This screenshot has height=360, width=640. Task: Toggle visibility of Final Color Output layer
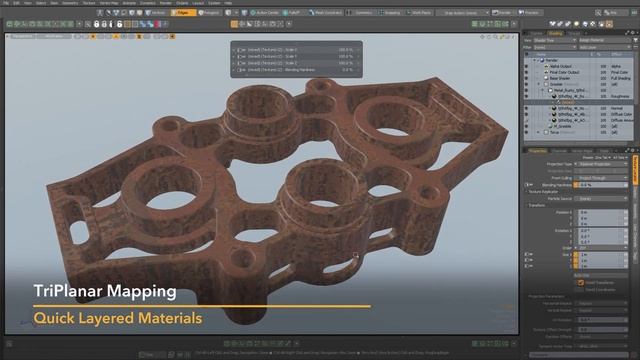tap(527, 72)
